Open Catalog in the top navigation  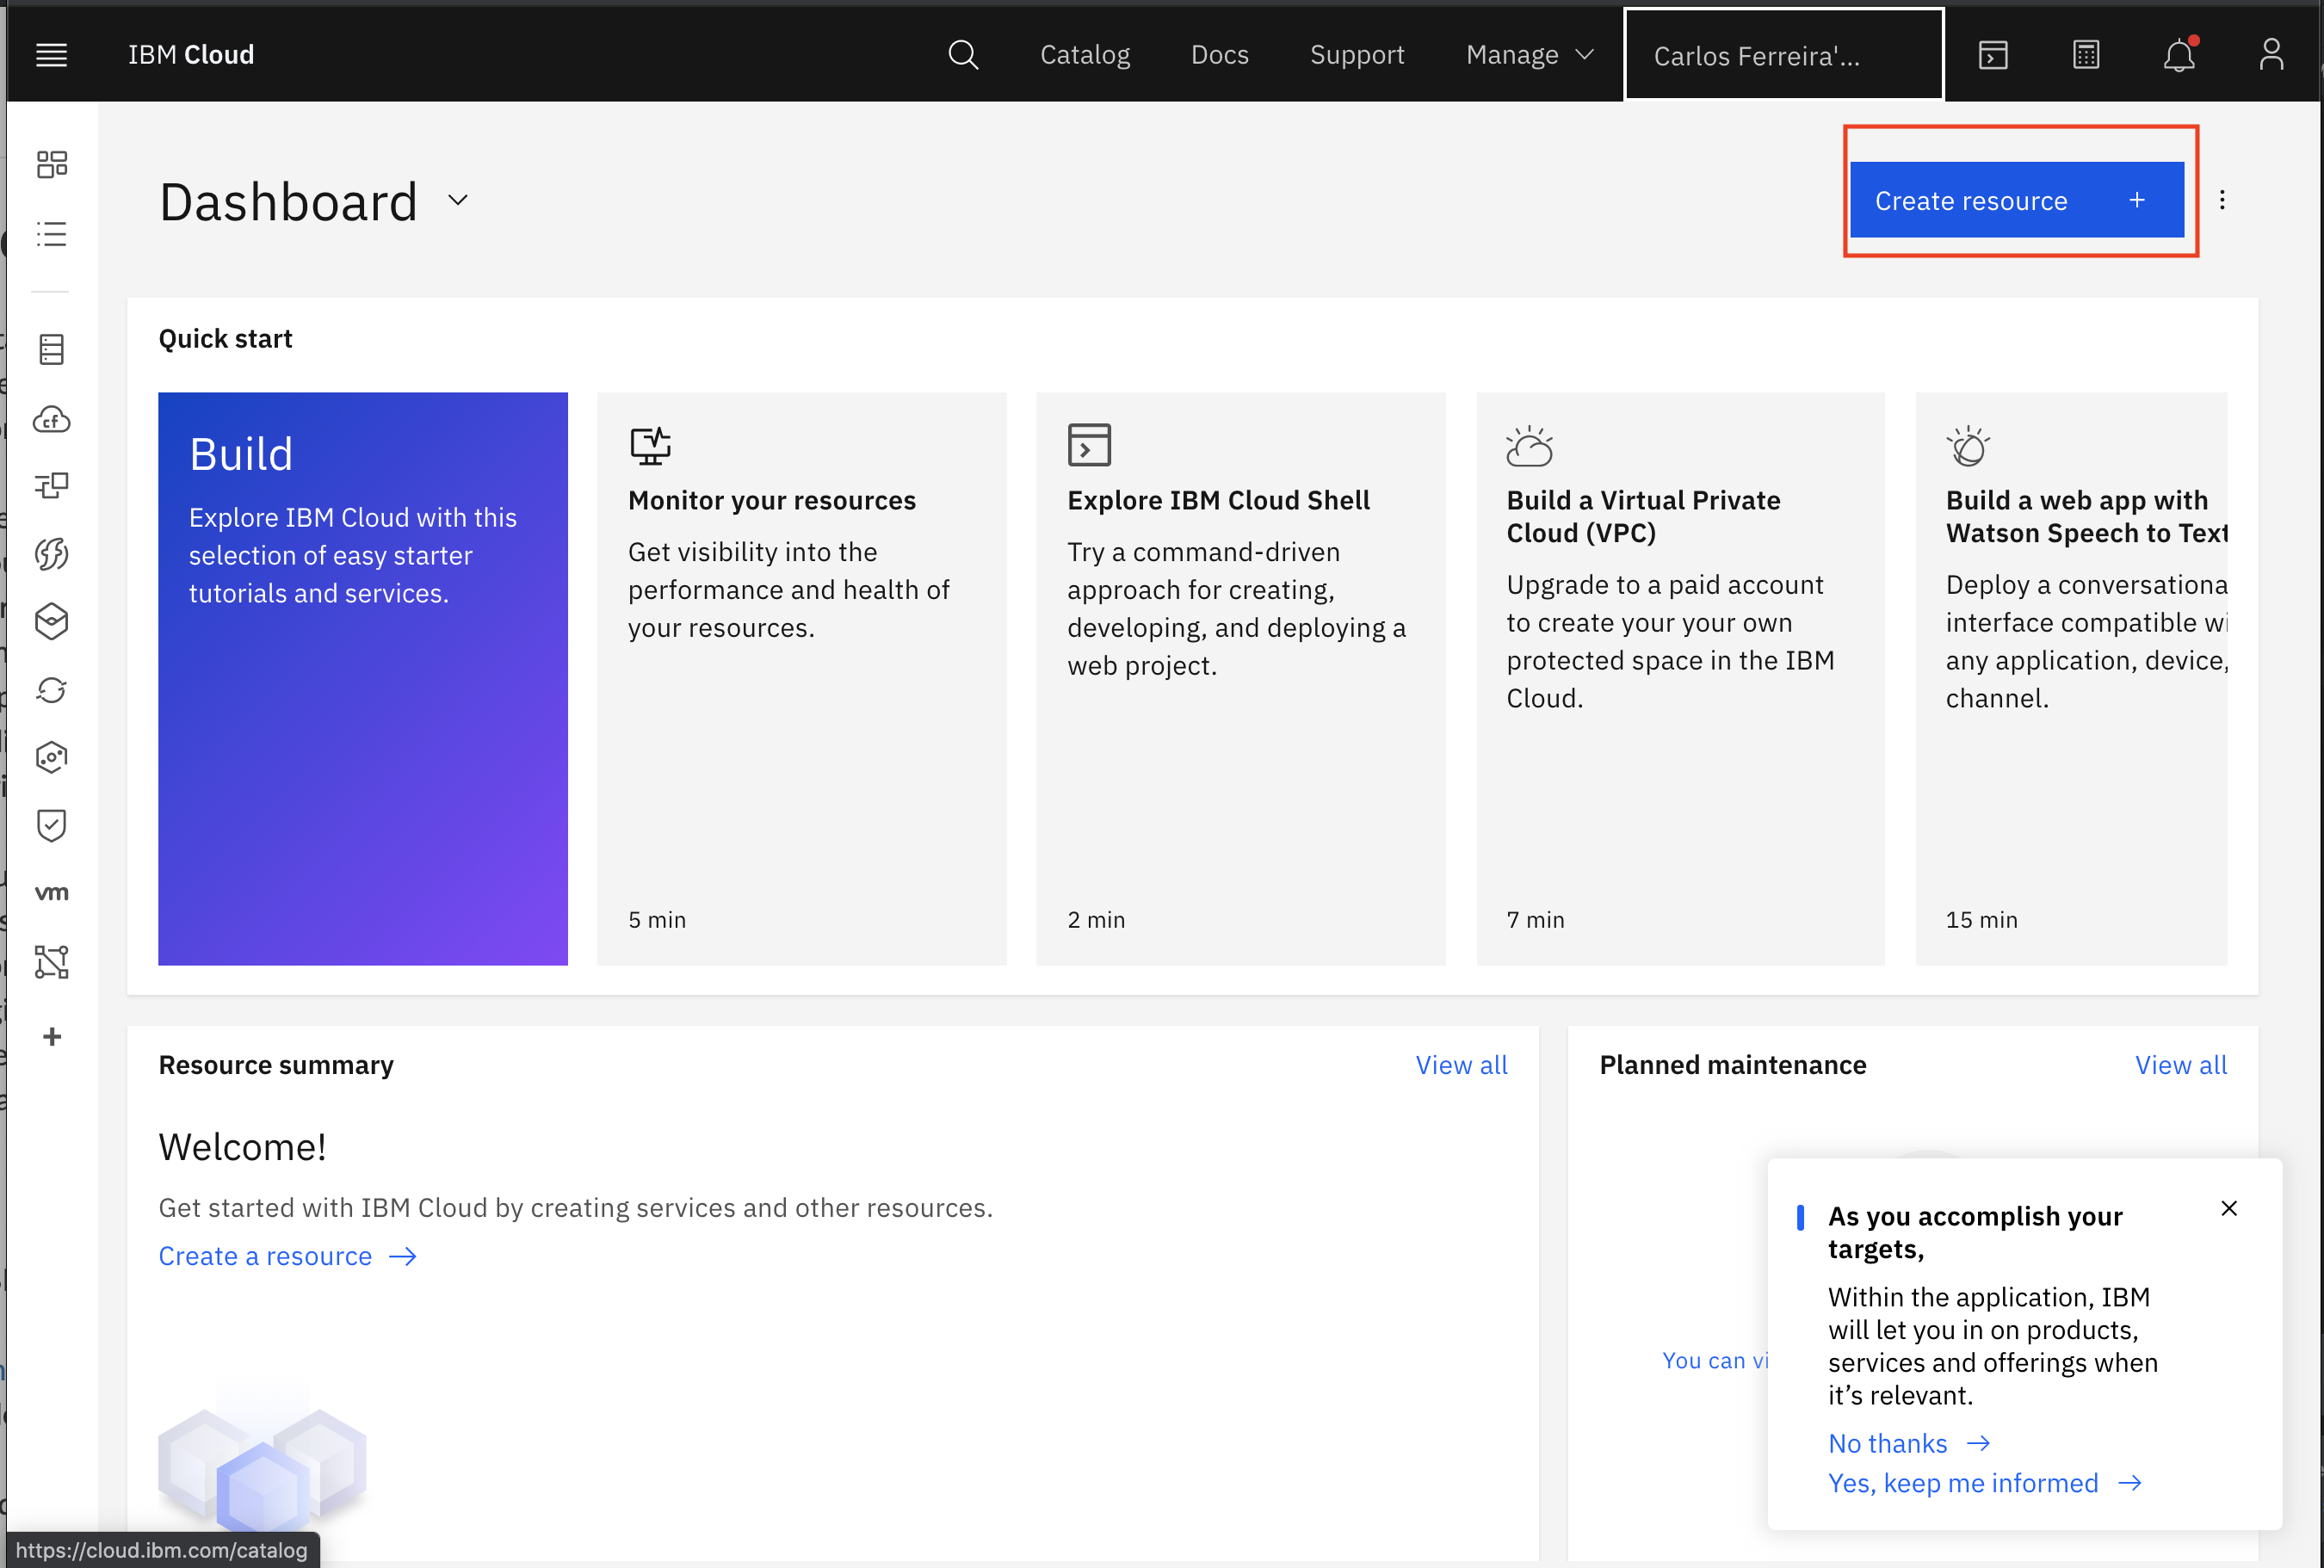tap(1085, 55)
